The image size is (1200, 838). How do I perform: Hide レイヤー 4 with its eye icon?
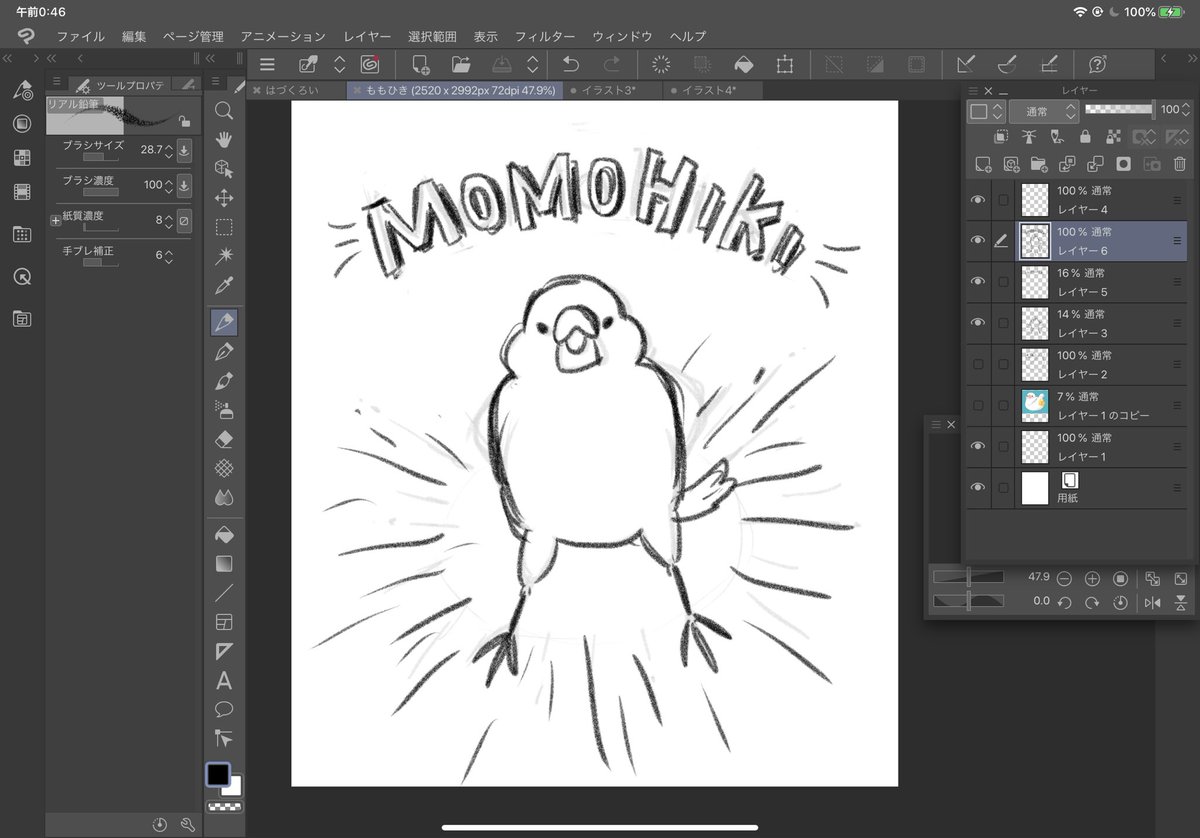click(978, 200)
